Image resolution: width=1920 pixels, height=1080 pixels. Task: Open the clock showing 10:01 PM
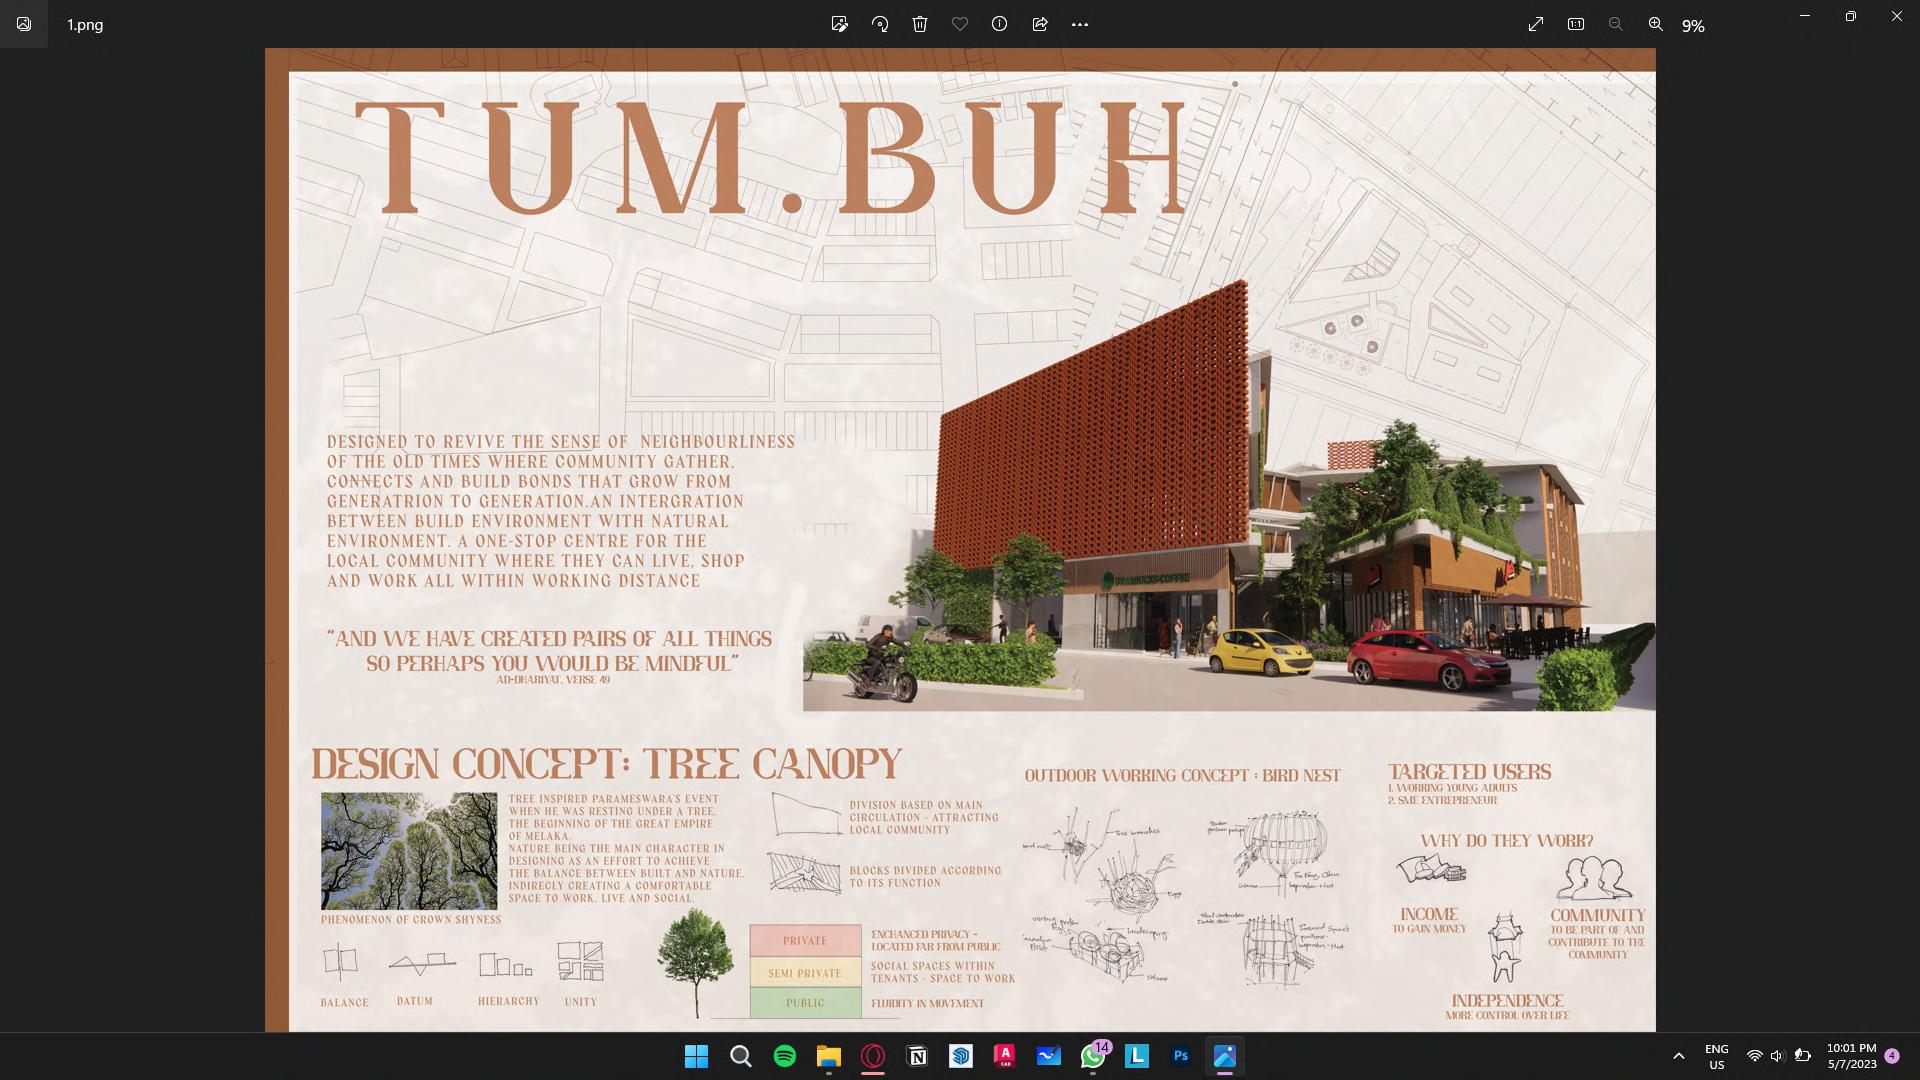1851,1056
